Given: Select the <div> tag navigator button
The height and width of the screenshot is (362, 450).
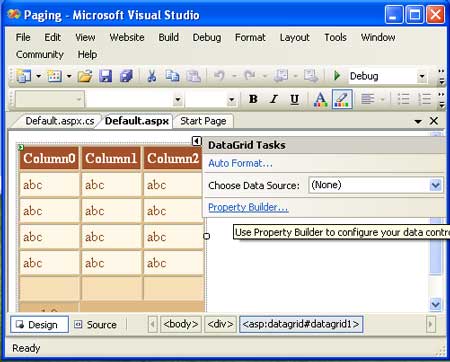Looking at the screenshot, I should 220,324.
